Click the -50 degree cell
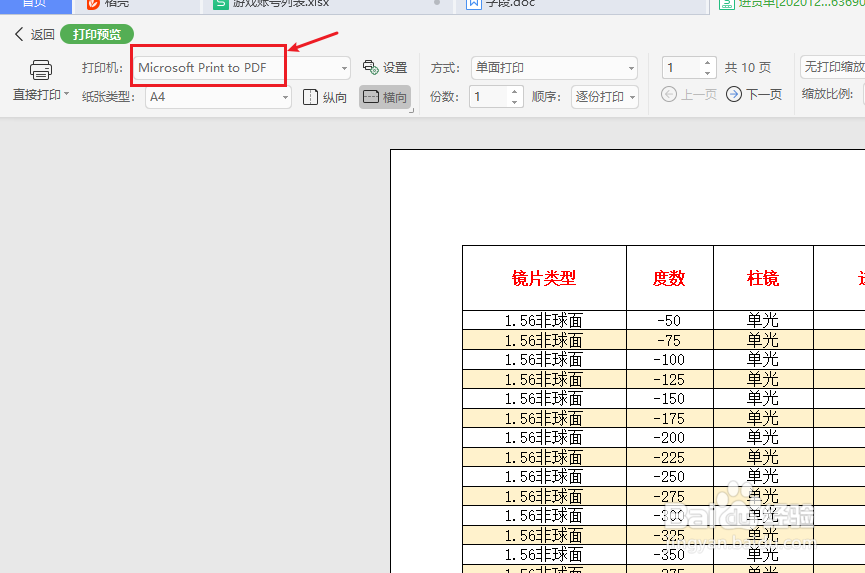 [669, 320]
